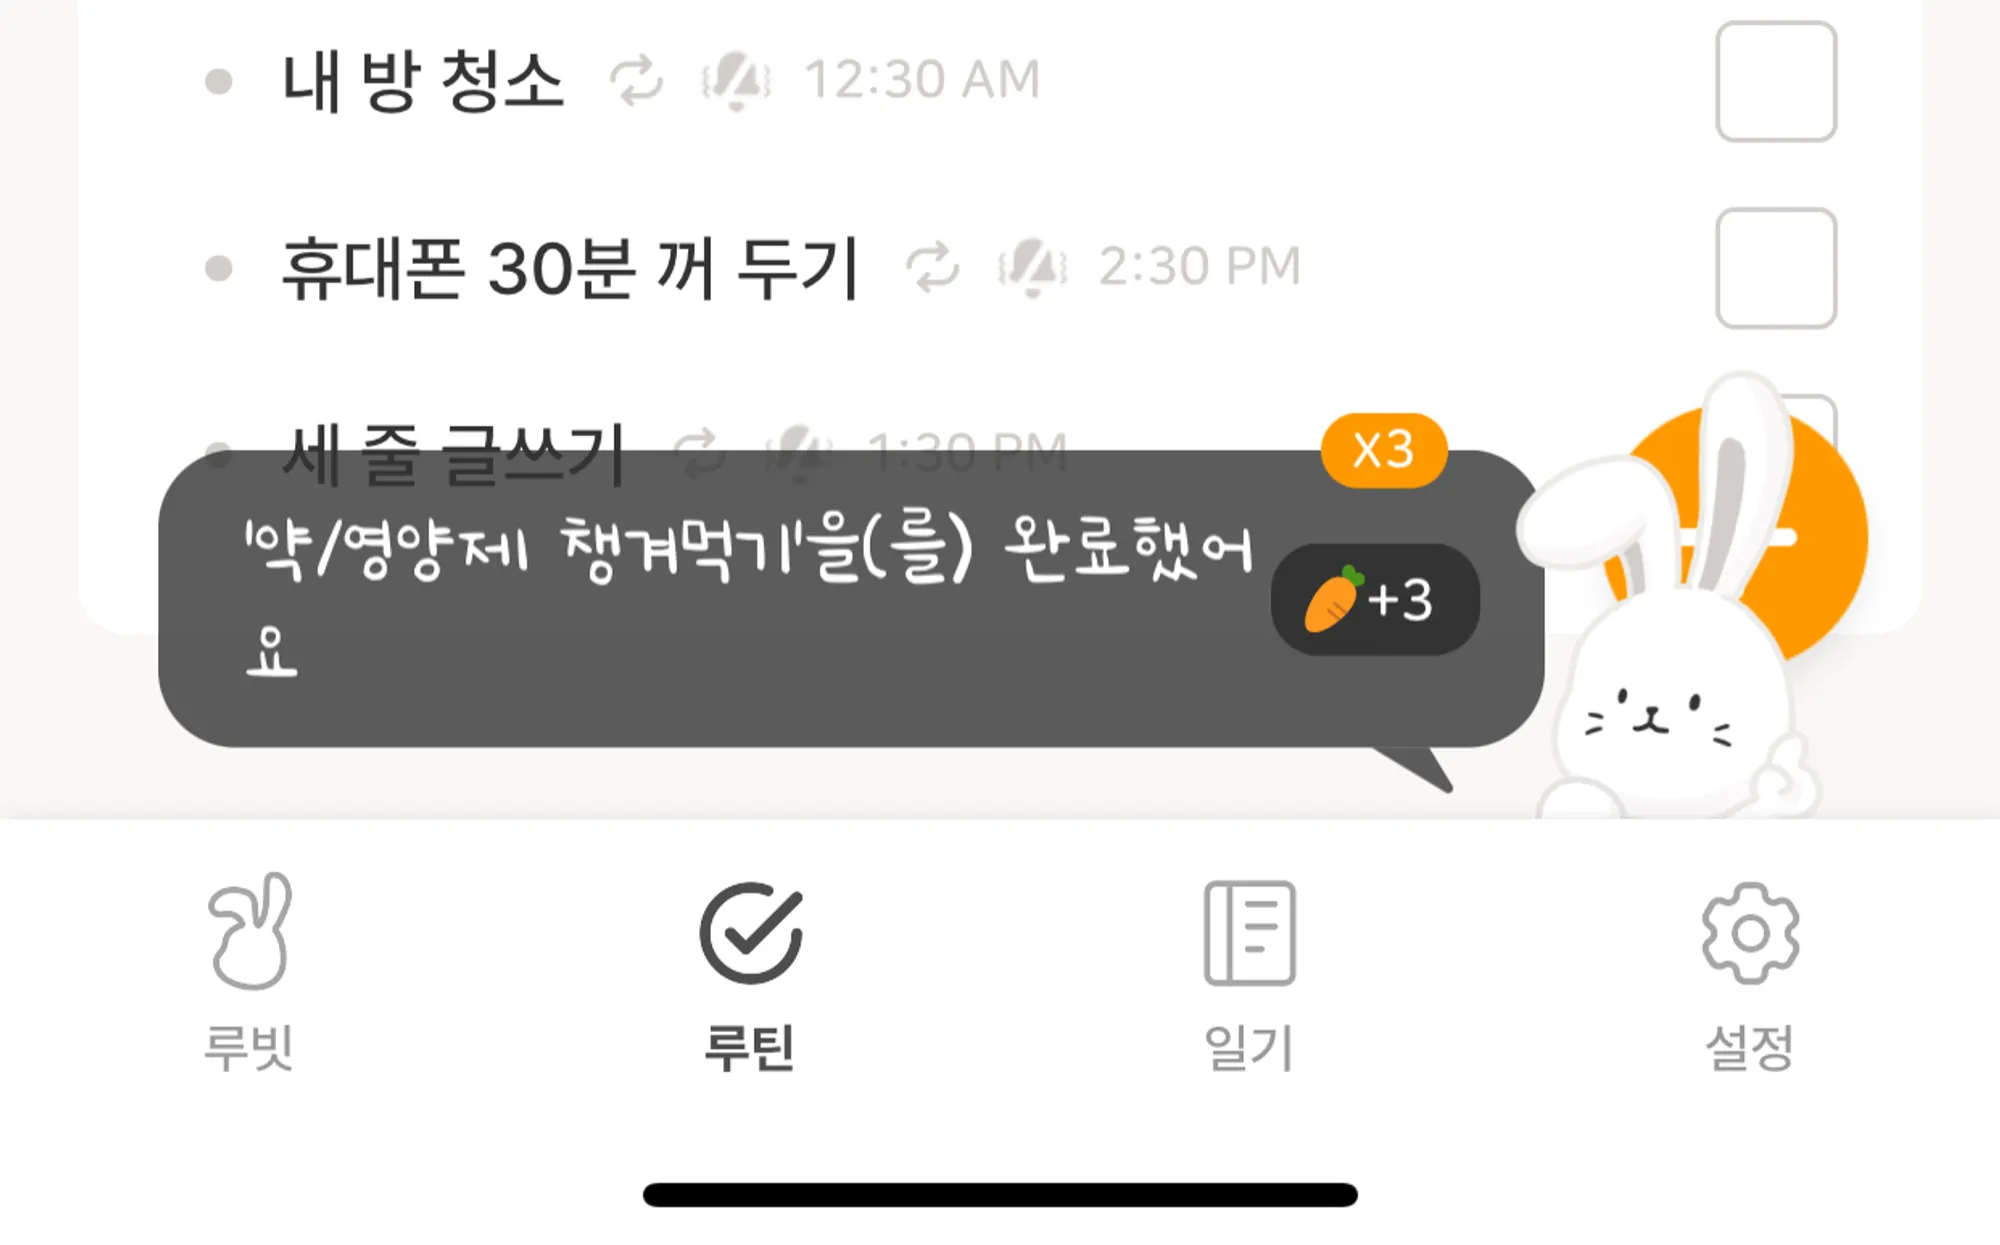The width and height of the screenshot is (2000, 1245).
Task: Tap the muted bell icon on 휴대폰 30분 꺼 두기
Action: [x=1032, y=267]
